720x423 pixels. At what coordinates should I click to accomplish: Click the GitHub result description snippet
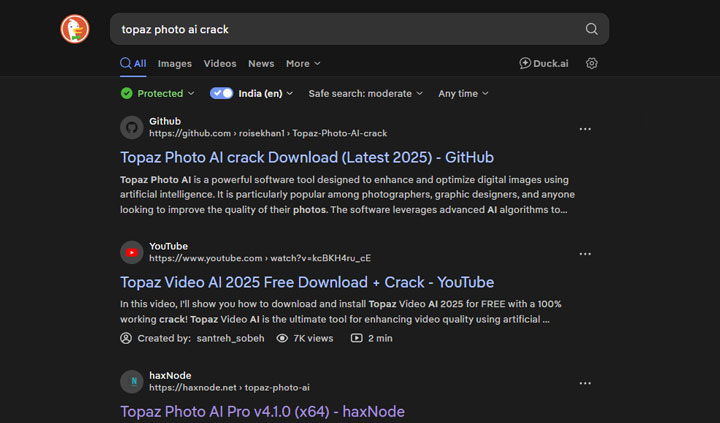click(348, 195)
